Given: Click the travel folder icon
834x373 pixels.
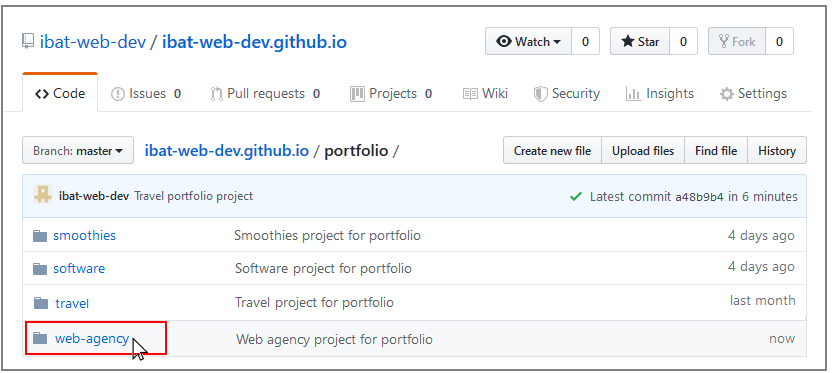Looking at the screenshot, I should pos(41,303).
